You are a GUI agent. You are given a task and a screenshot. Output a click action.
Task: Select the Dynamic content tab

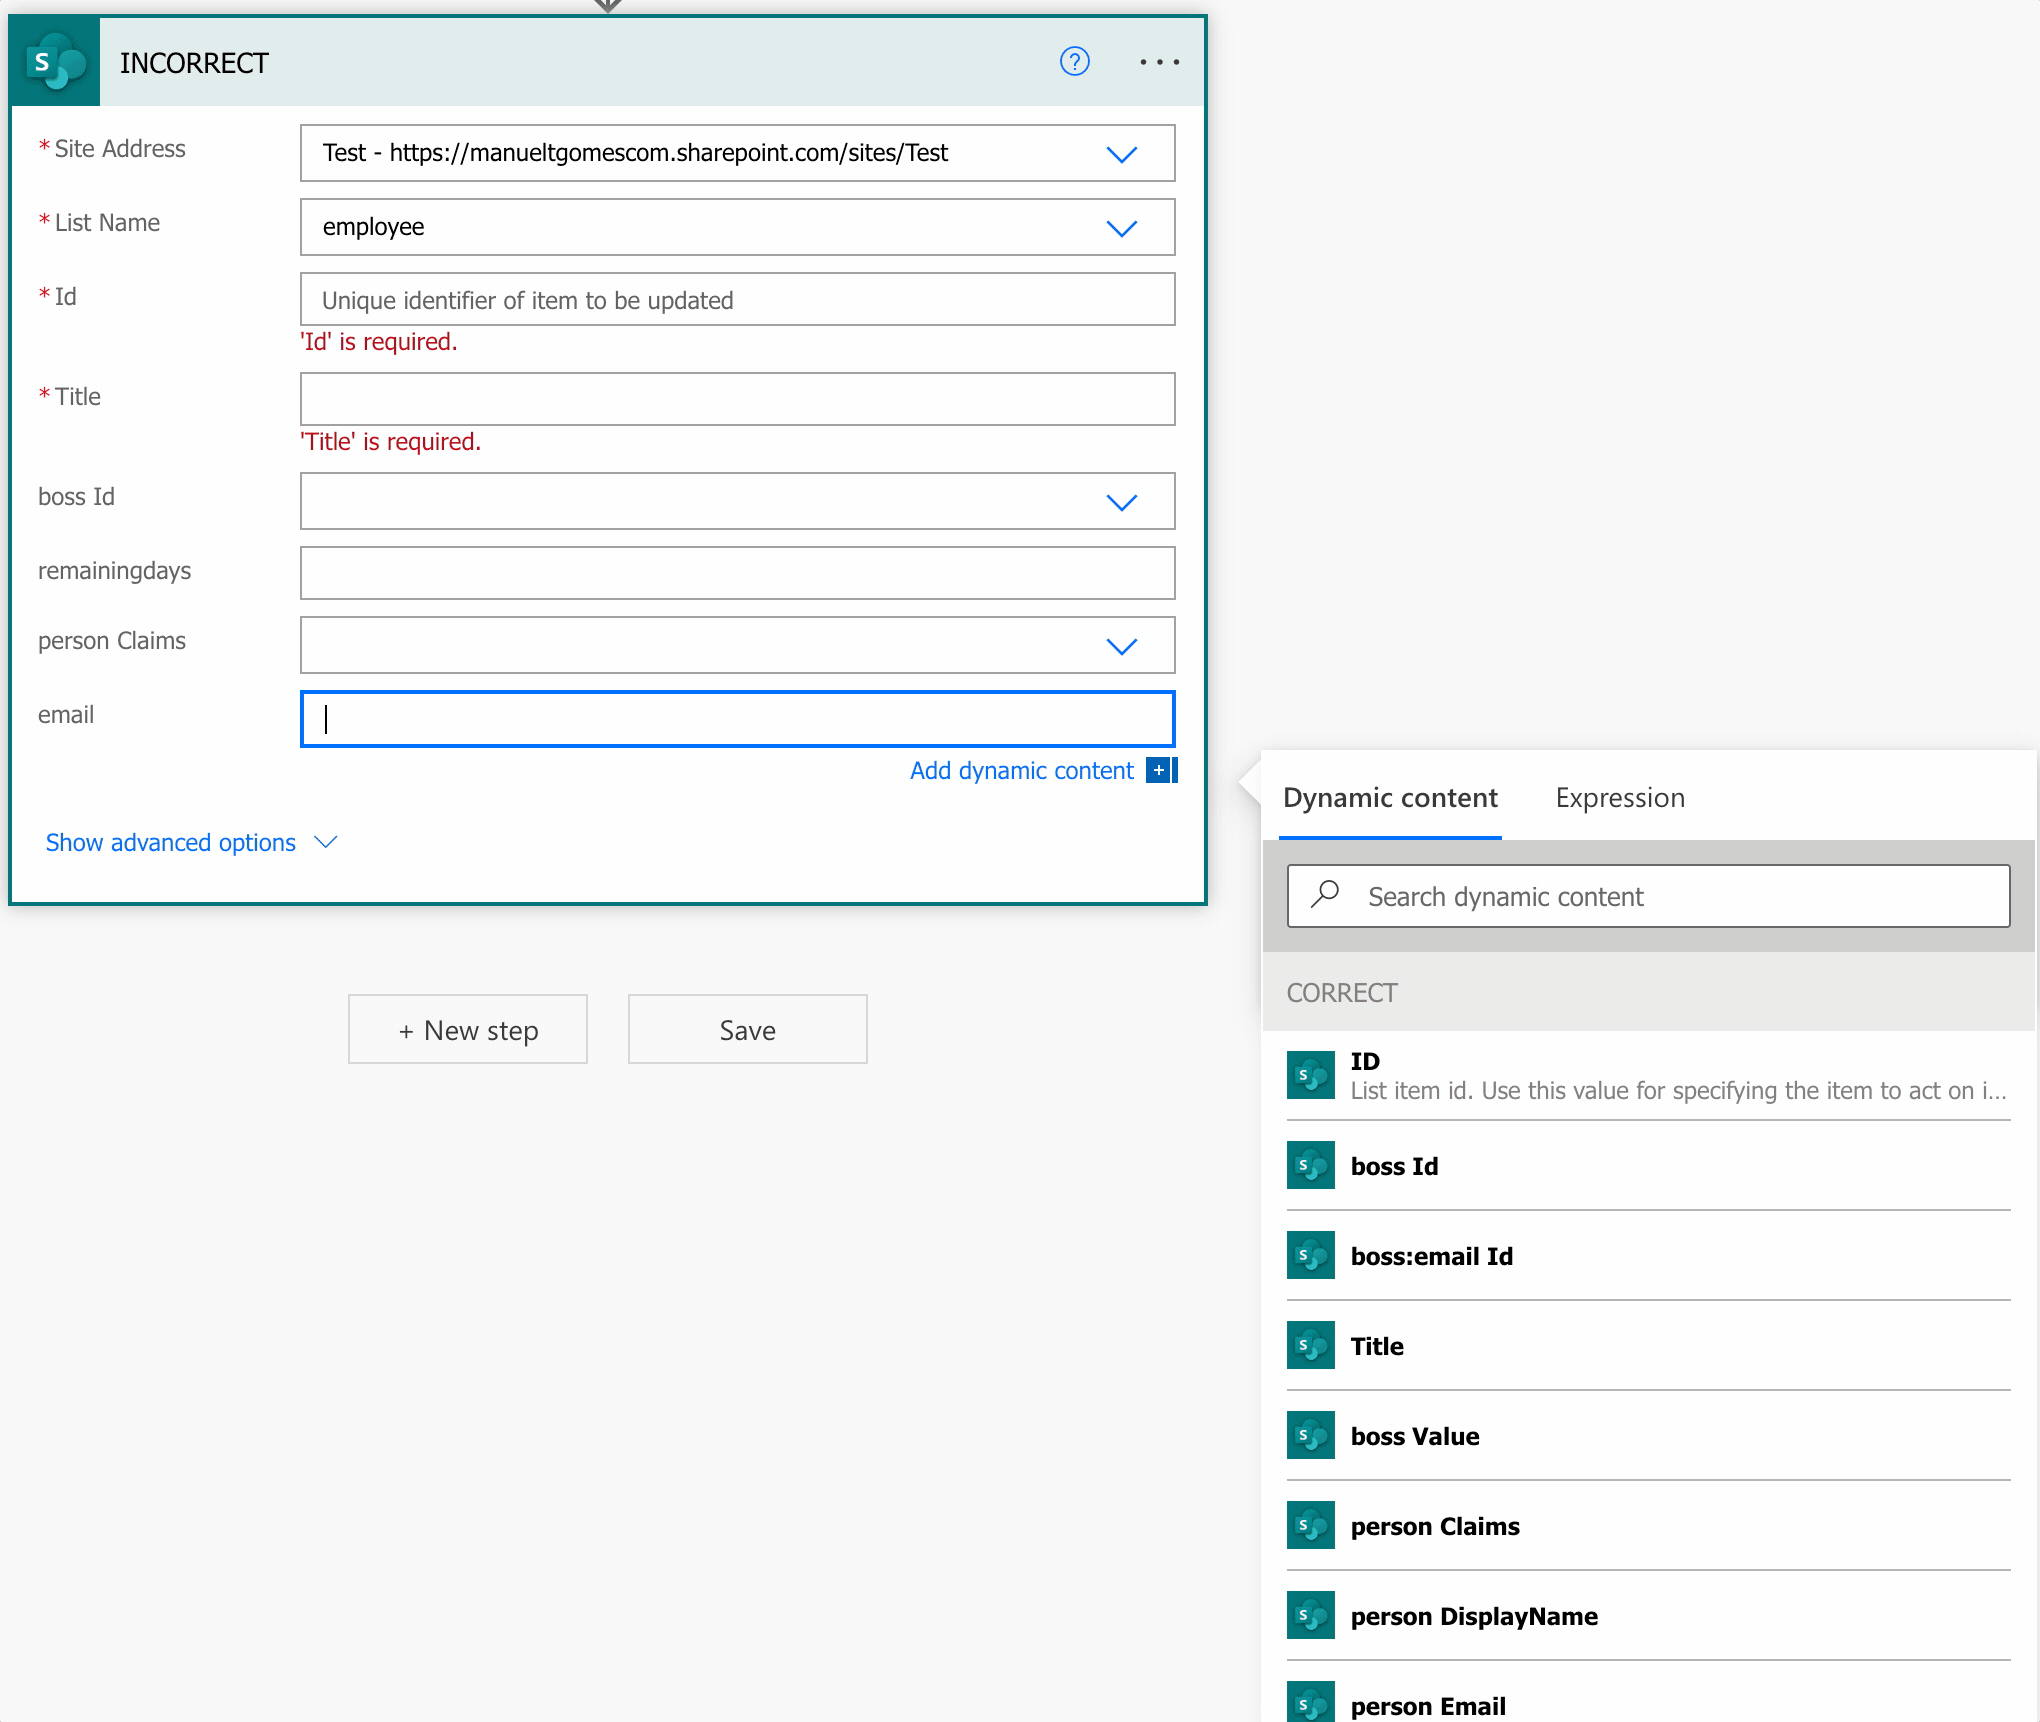[x=1389, y=798]
